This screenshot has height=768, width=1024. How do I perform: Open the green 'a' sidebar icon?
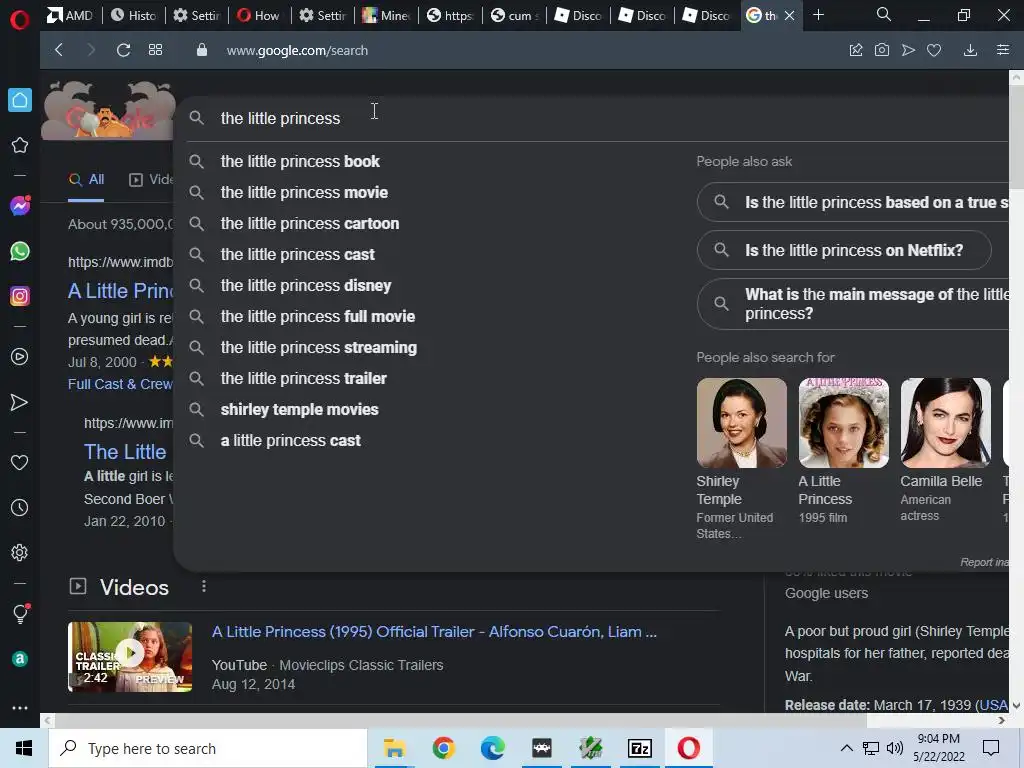(x=20, y=659)
